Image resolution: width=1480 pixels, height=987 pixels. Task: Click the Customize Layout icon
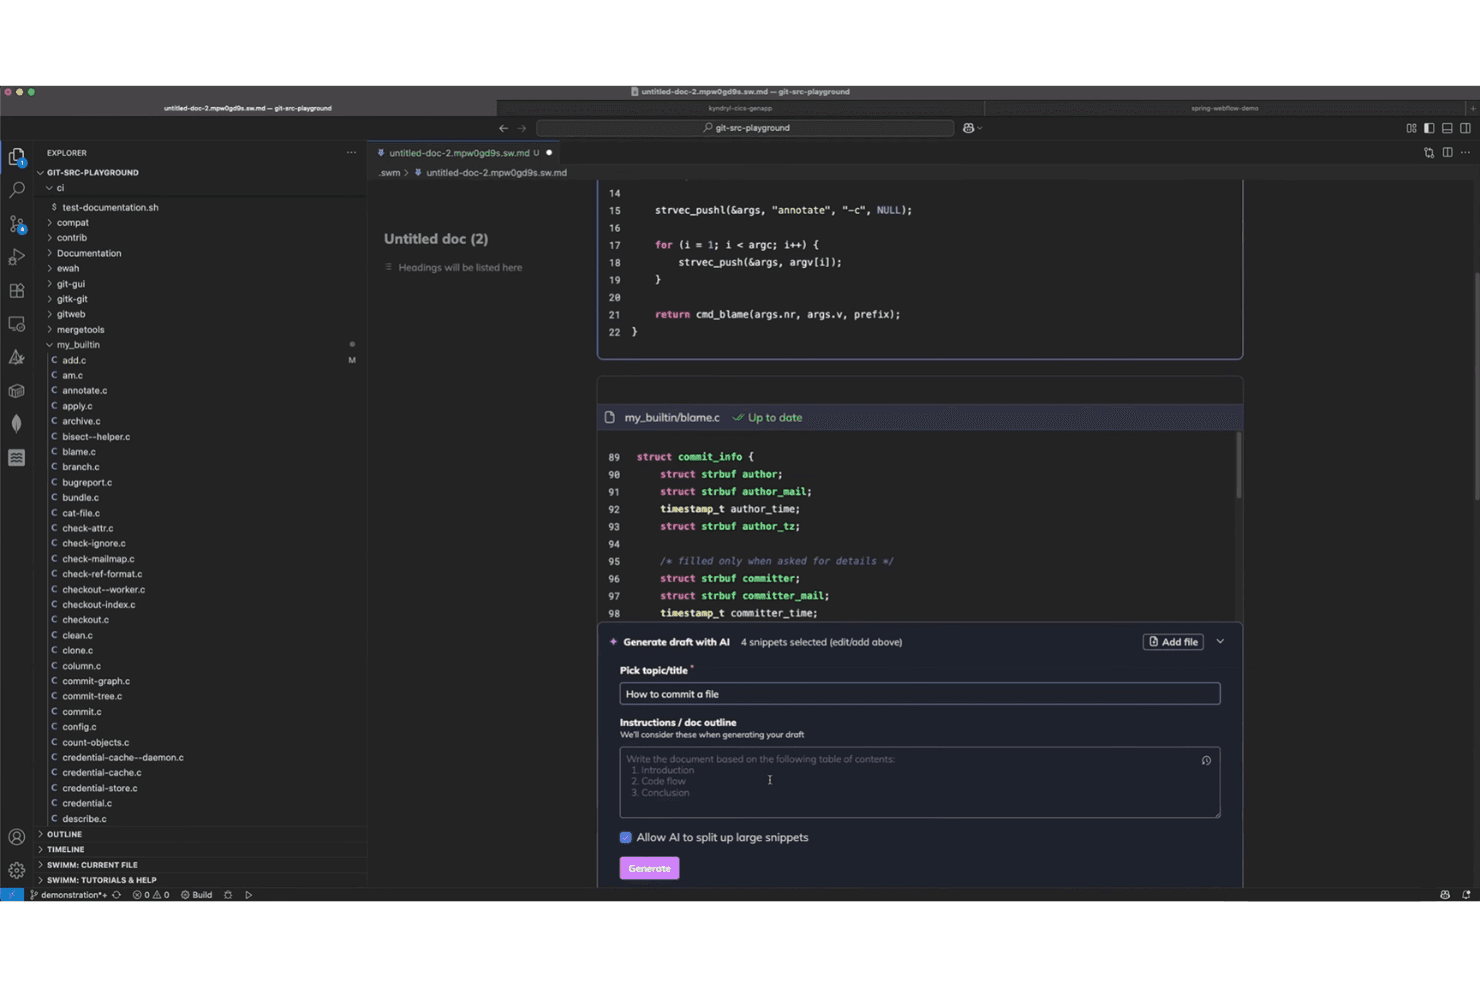point(1411,128)
